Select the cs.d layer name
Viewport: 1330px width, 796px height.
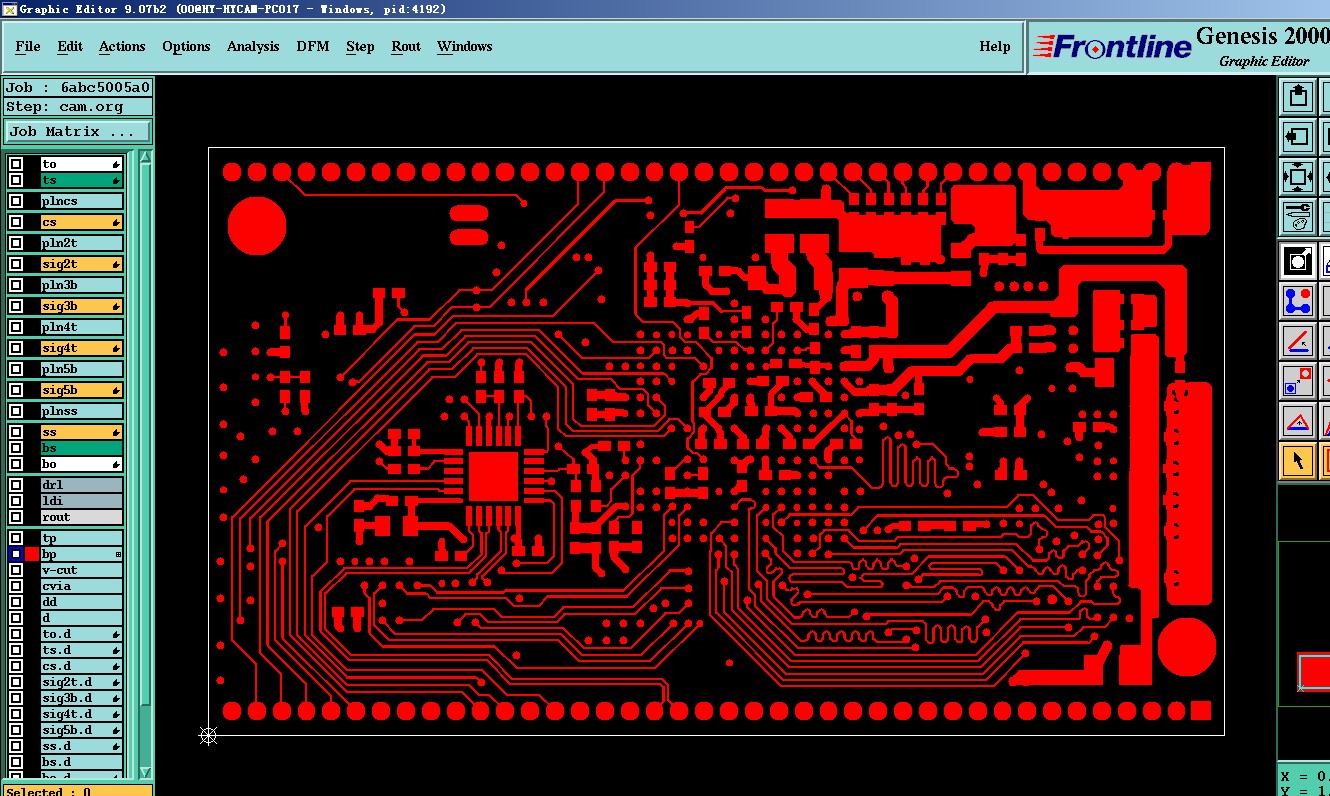[82, 666]
